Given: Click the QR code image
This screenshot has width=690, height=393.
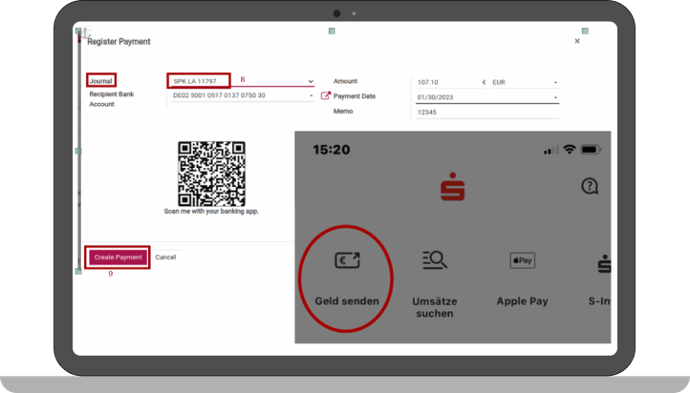Looking at the screenshot, I should tap(212, 174).
